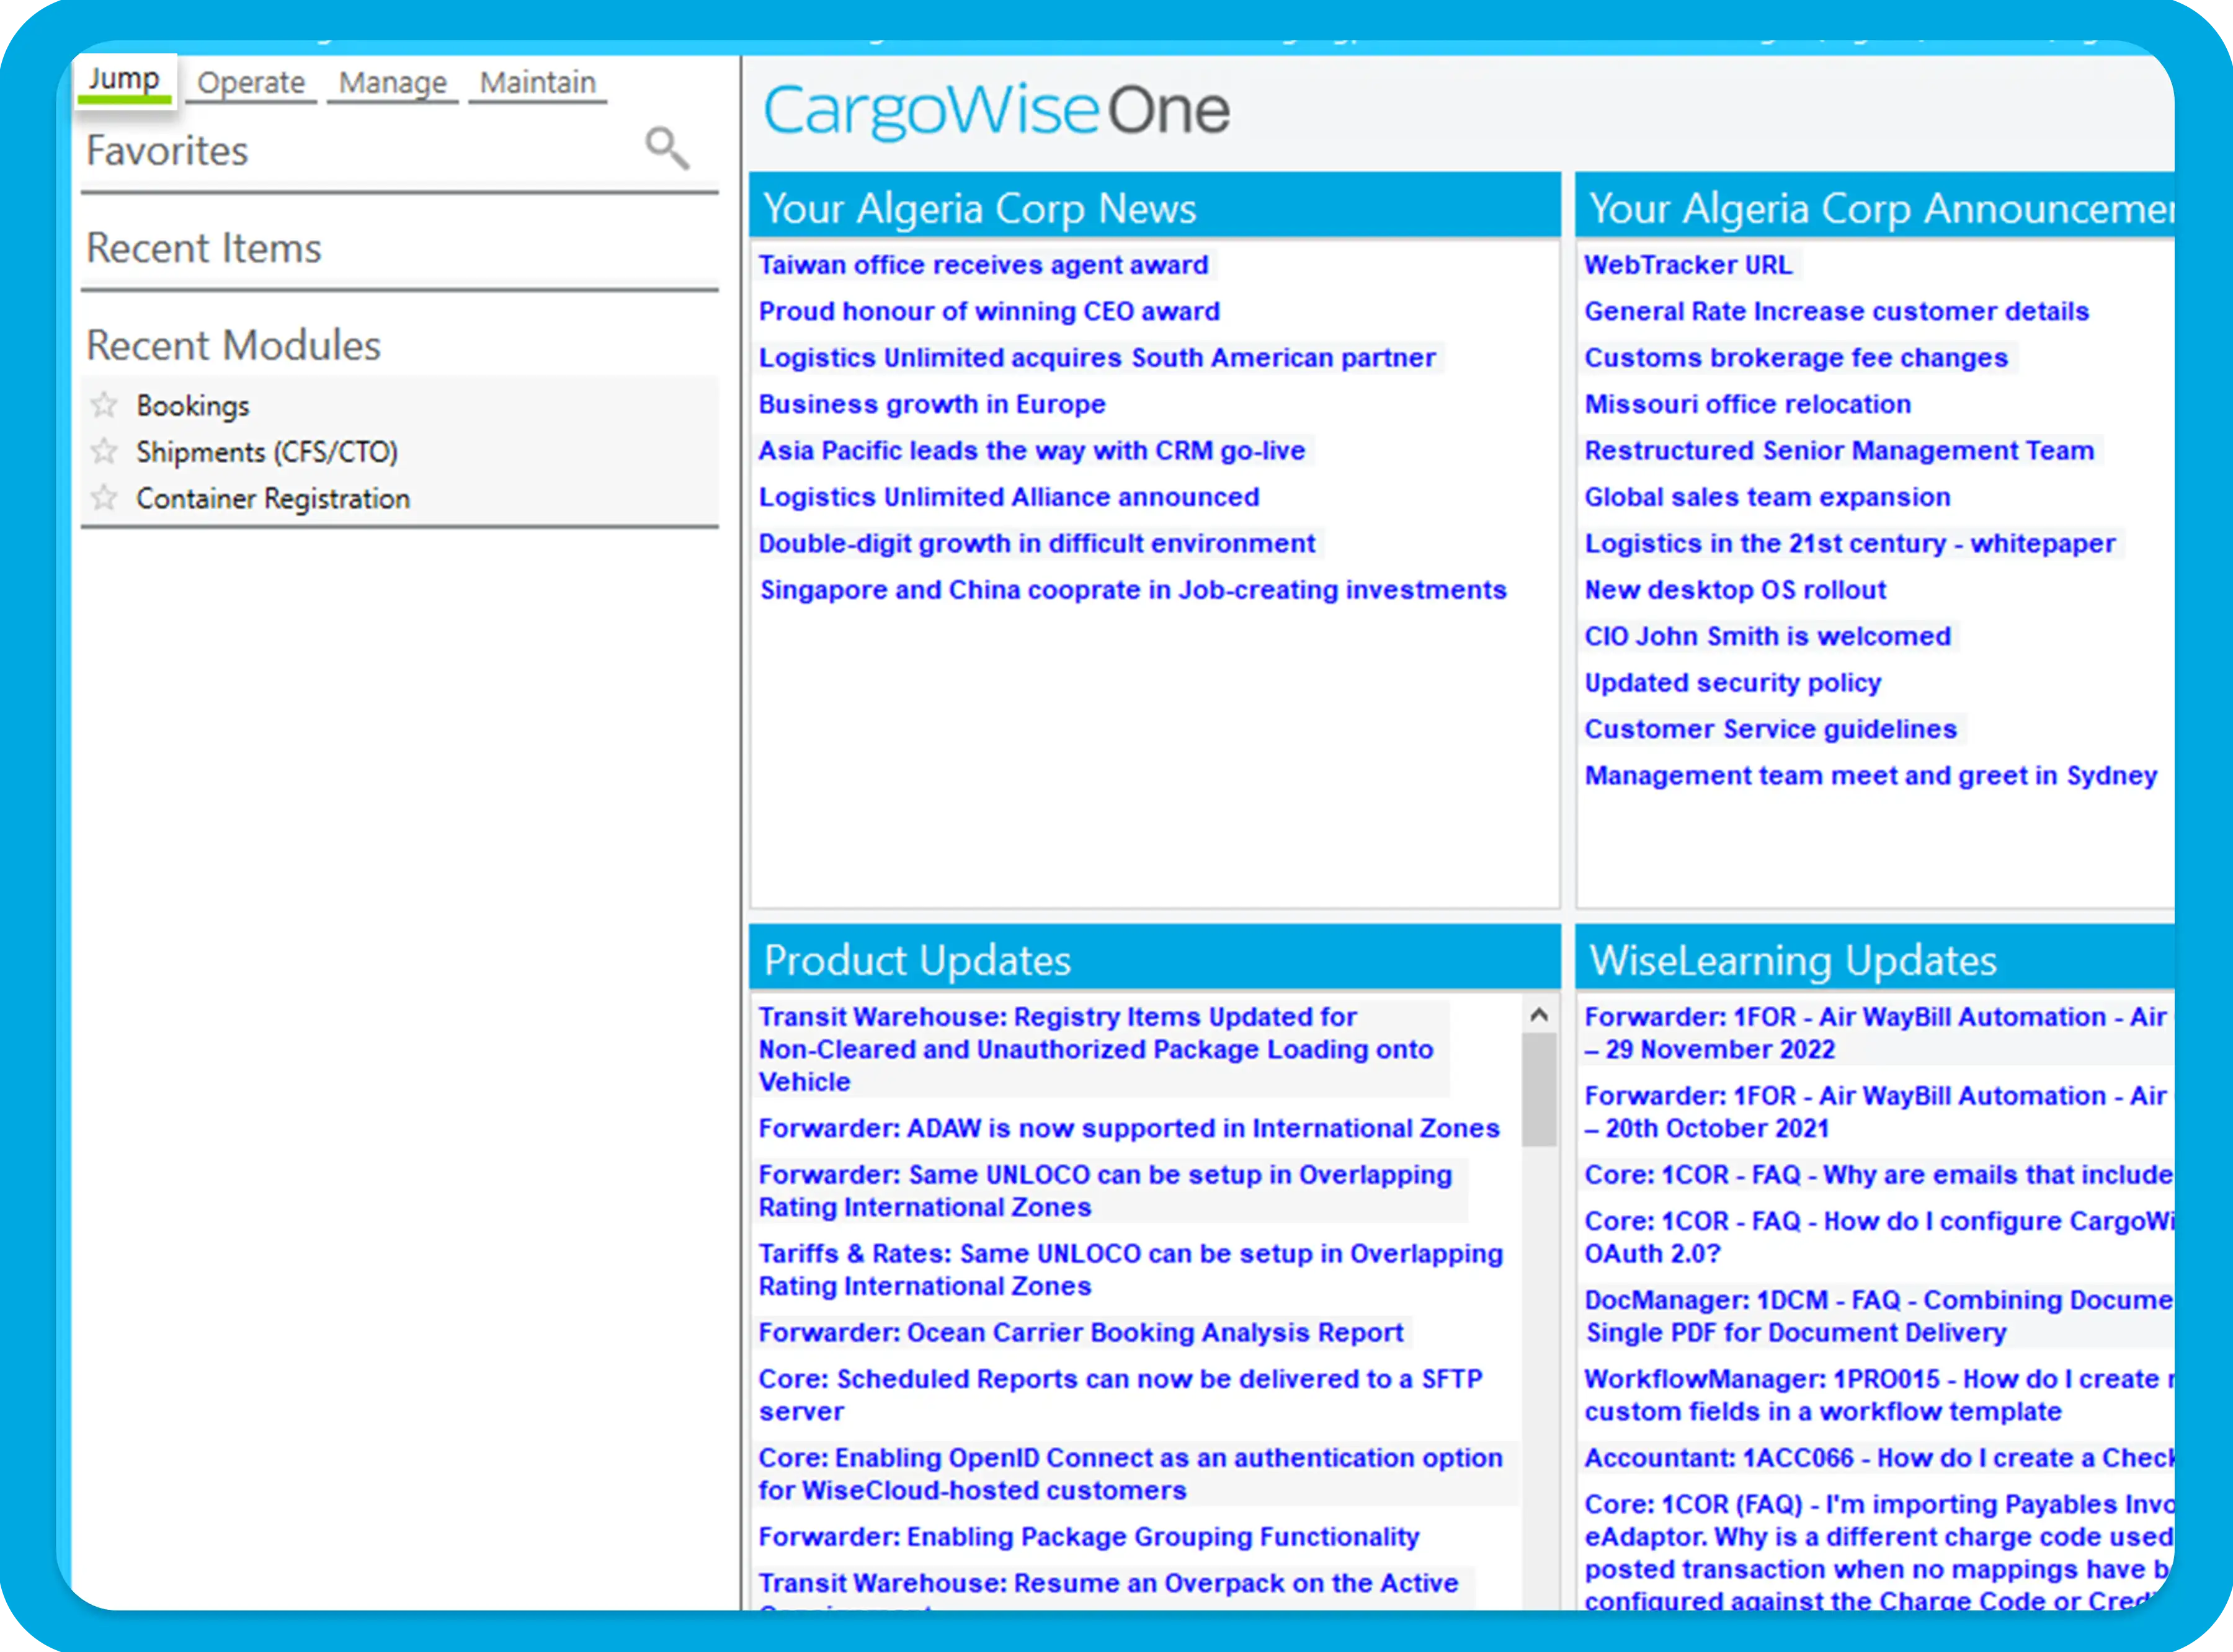This screenshot has height=1652, width=2233.
Task: Open the Bookings recent module
Action: [x=193, y=405]
